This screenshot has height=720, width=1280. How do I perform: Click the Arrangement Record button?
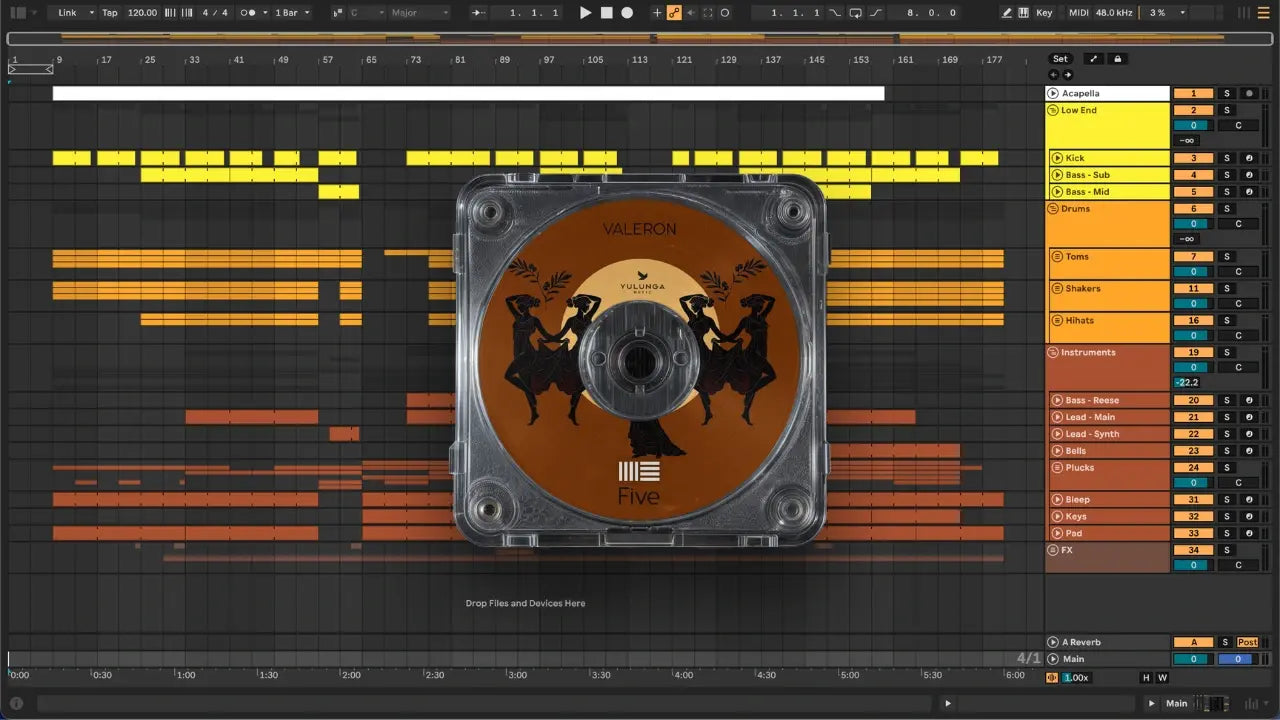(627, 13)
